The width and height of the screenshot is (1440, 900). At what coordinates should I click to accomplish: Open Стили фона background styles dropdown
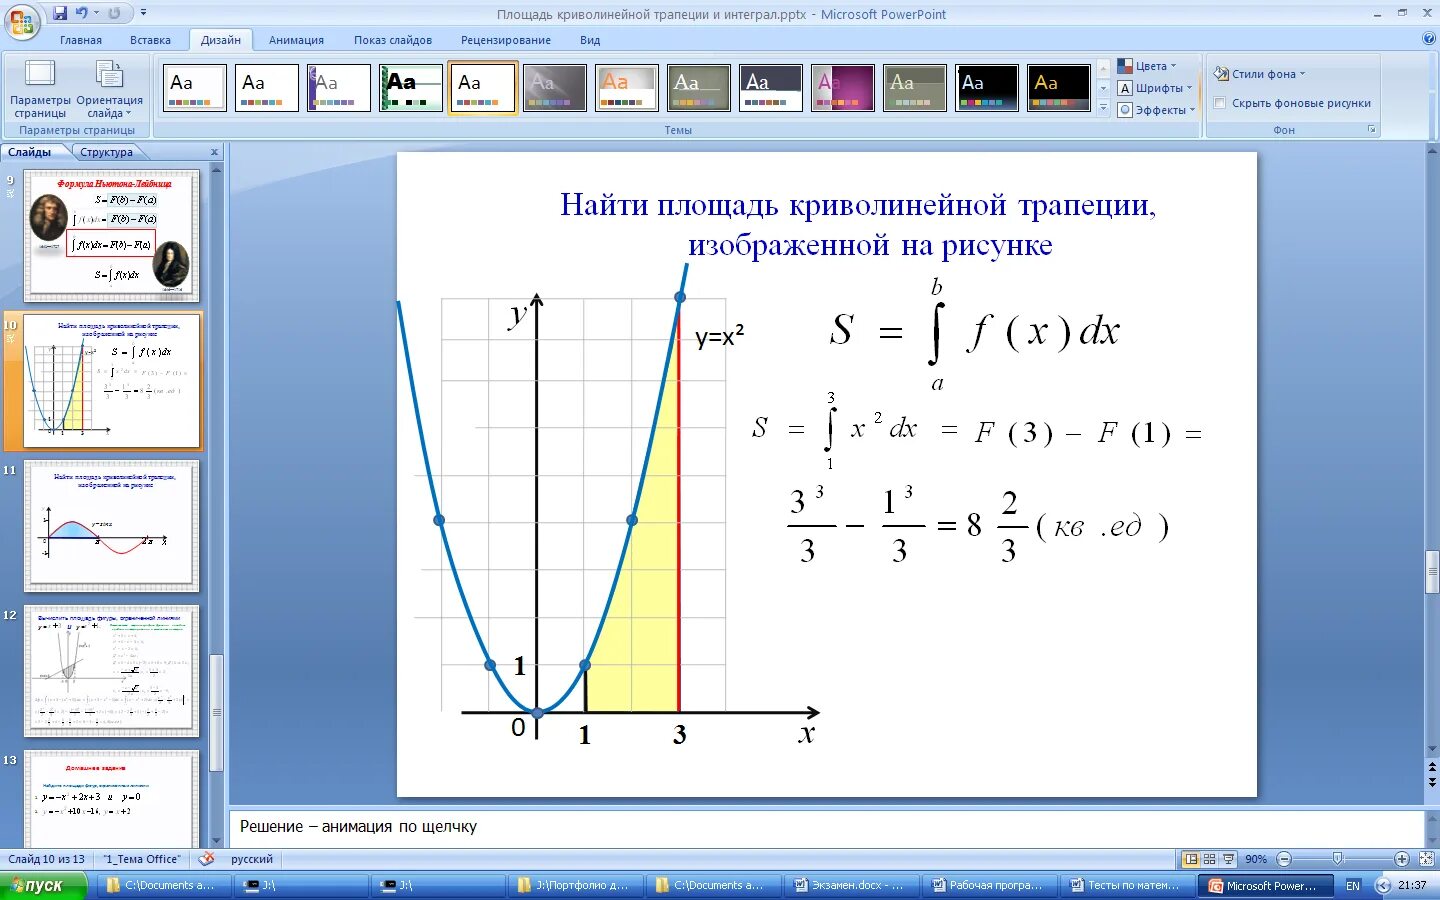pos(1260,74)
